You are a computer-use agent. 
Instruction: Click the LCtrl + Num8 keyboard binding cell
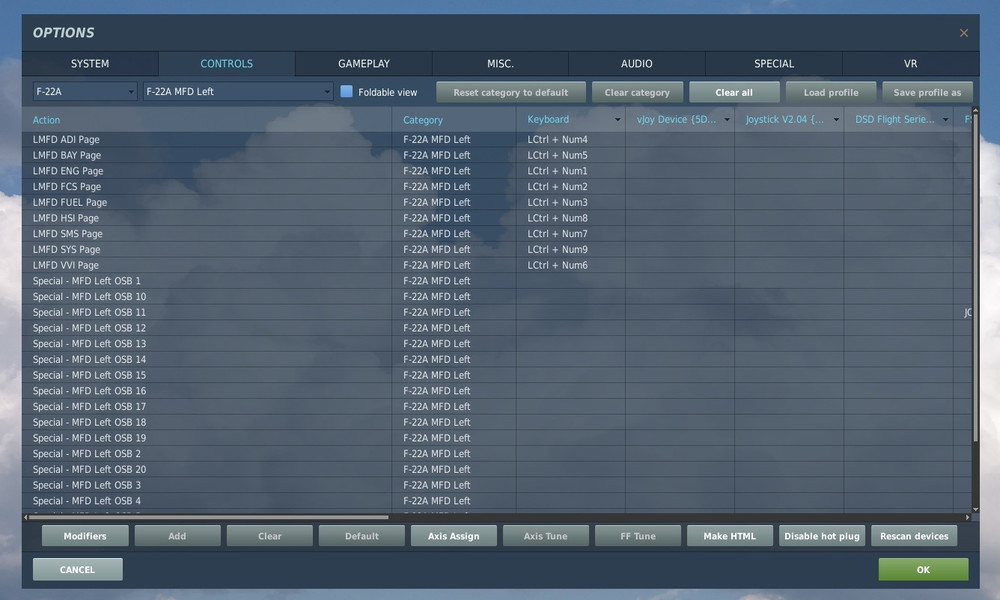570,218
